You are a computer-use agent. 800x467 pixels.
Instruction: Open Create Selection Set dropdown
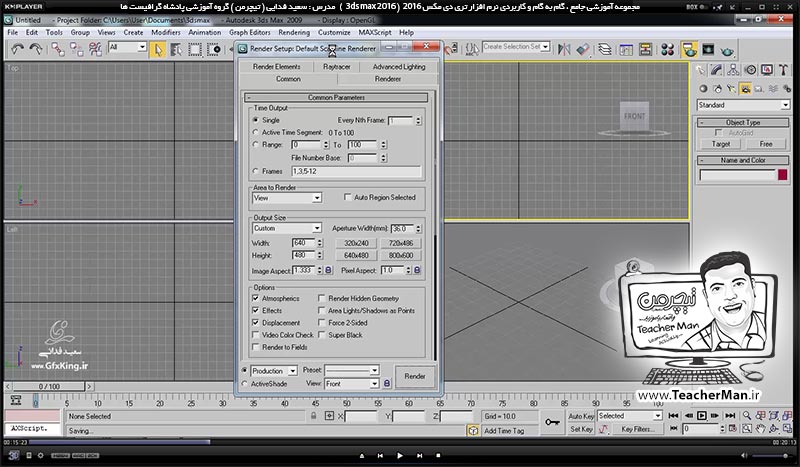point(516,46)
